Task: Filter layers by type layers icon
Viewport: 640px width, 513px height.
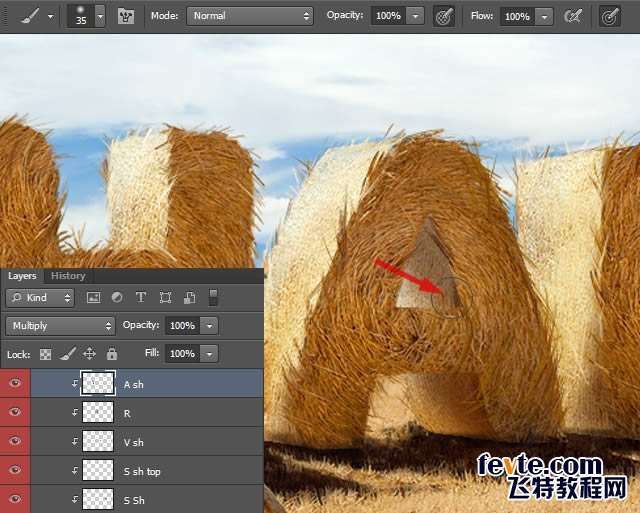Action: pyautogui.click(x=141, y=297)
